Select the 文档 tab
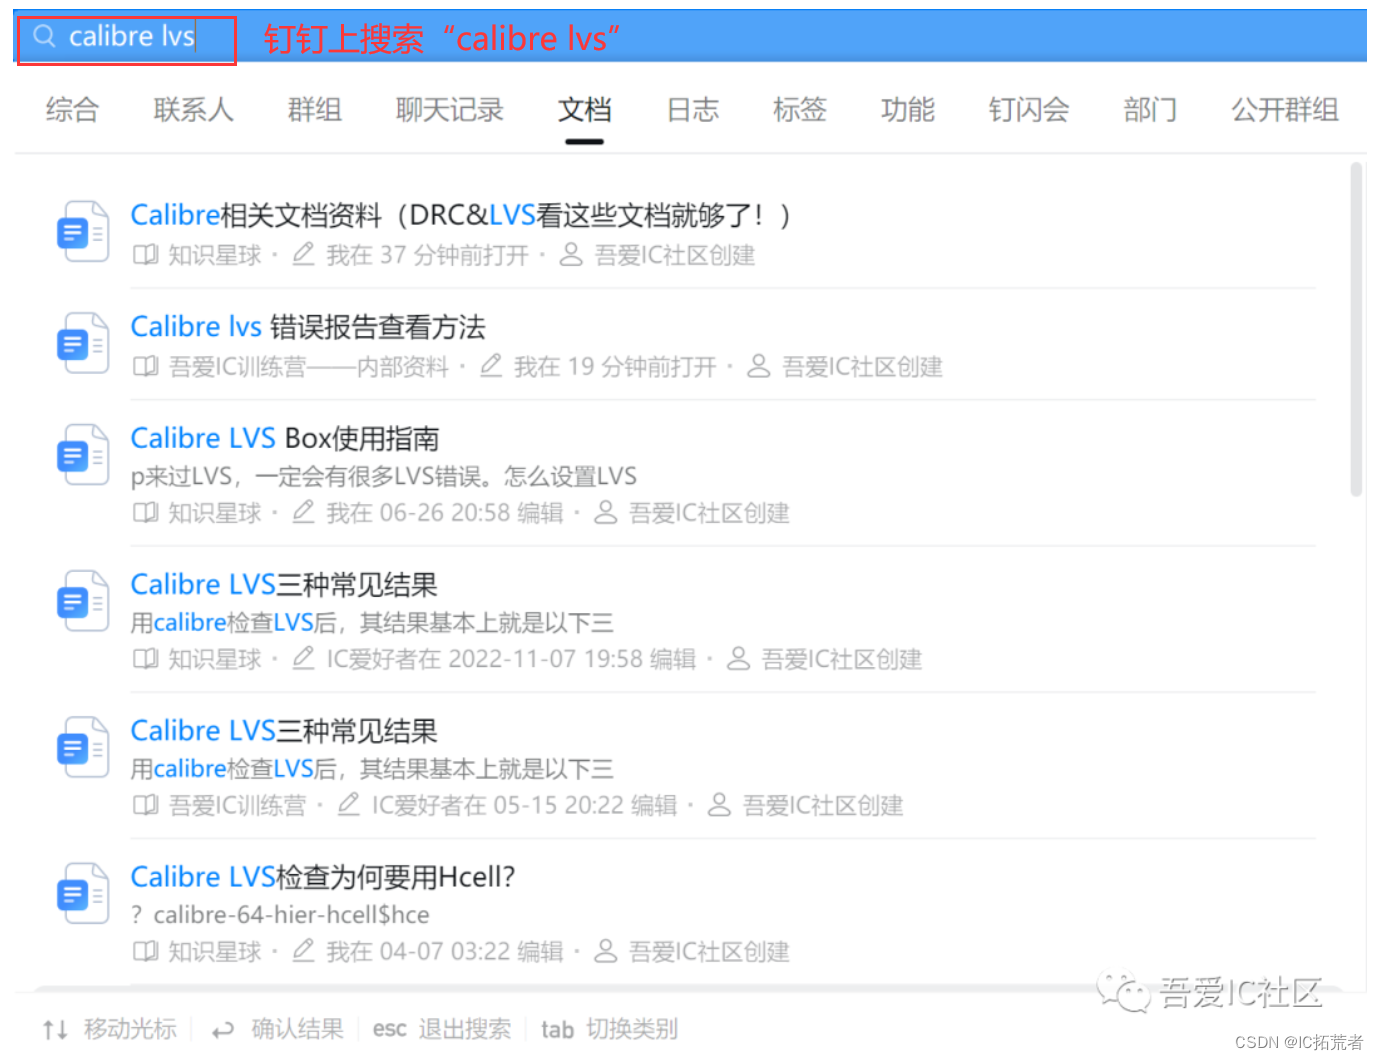 585,110
